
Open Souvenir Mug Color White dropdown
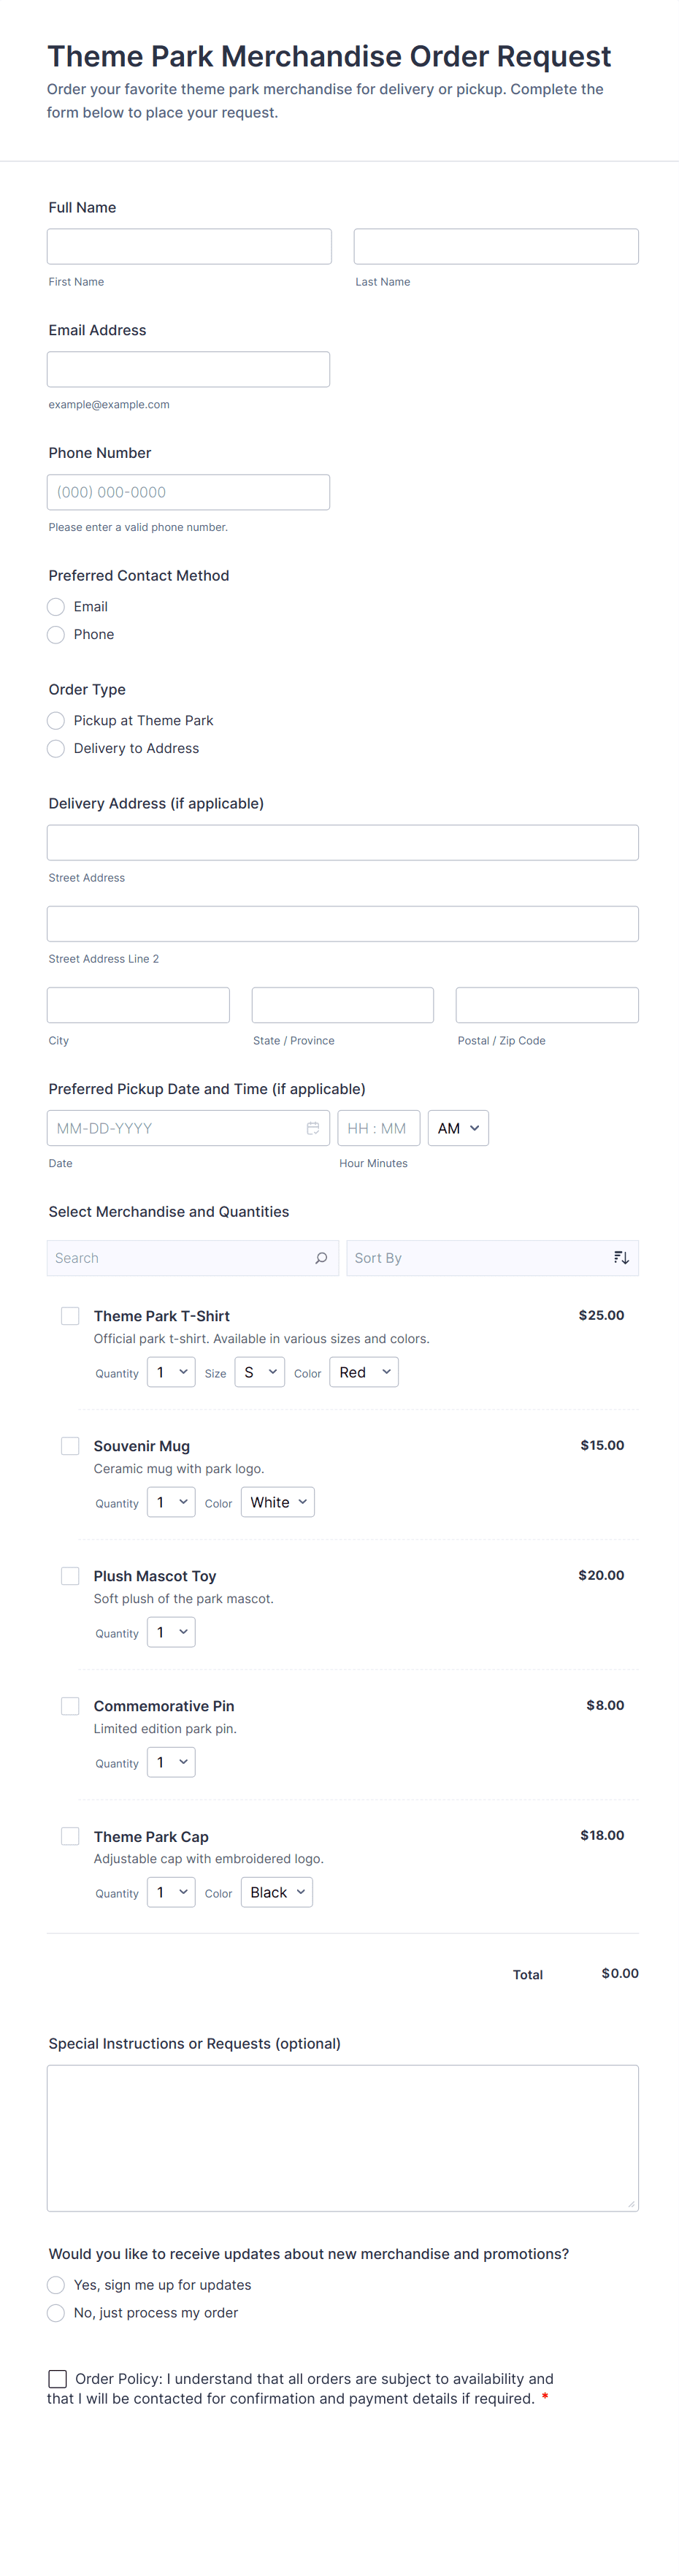278,1502
